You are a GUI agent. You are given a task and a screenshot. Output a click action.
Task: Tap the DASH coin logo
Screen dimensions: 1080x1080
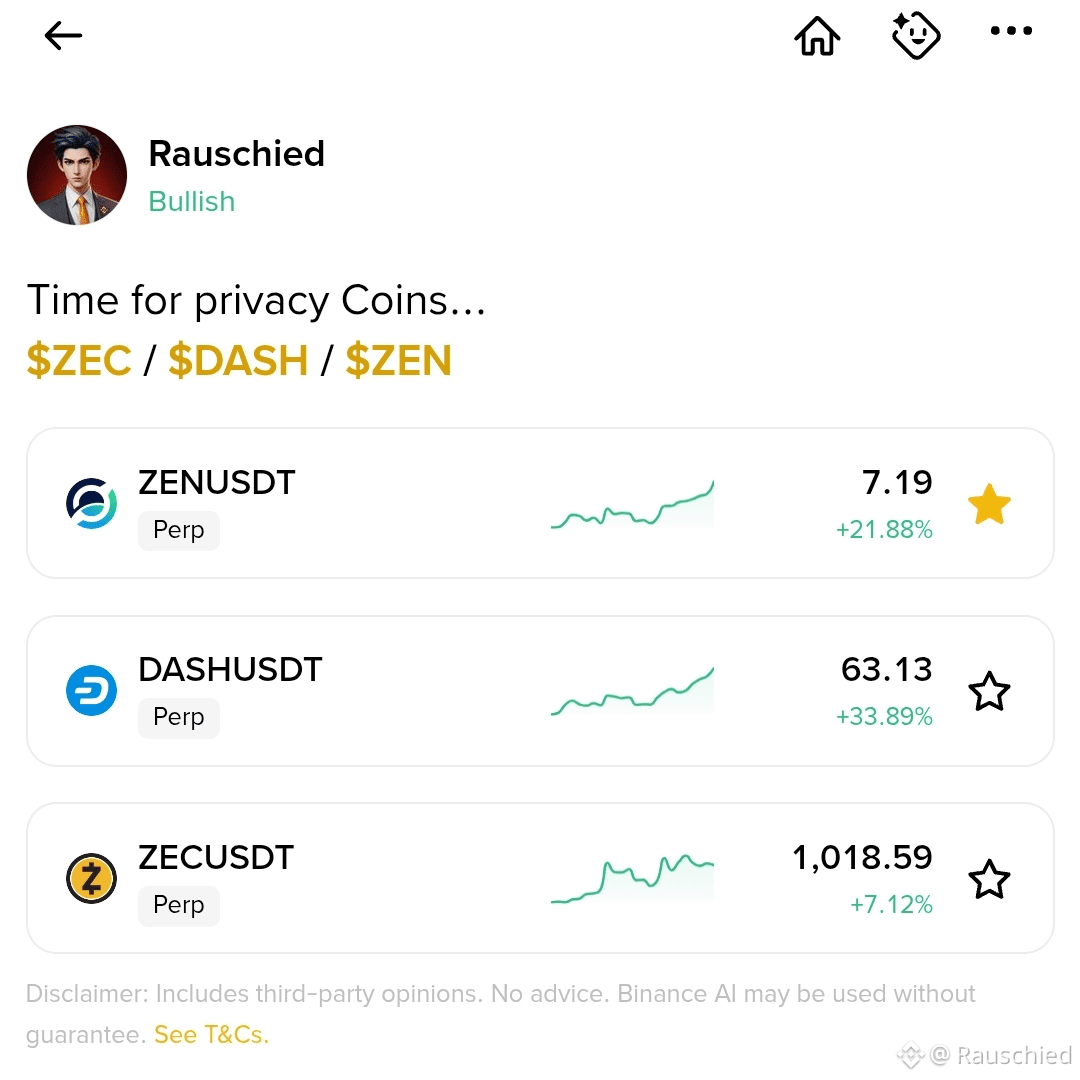pyautogui.click(x=91, y=690)
